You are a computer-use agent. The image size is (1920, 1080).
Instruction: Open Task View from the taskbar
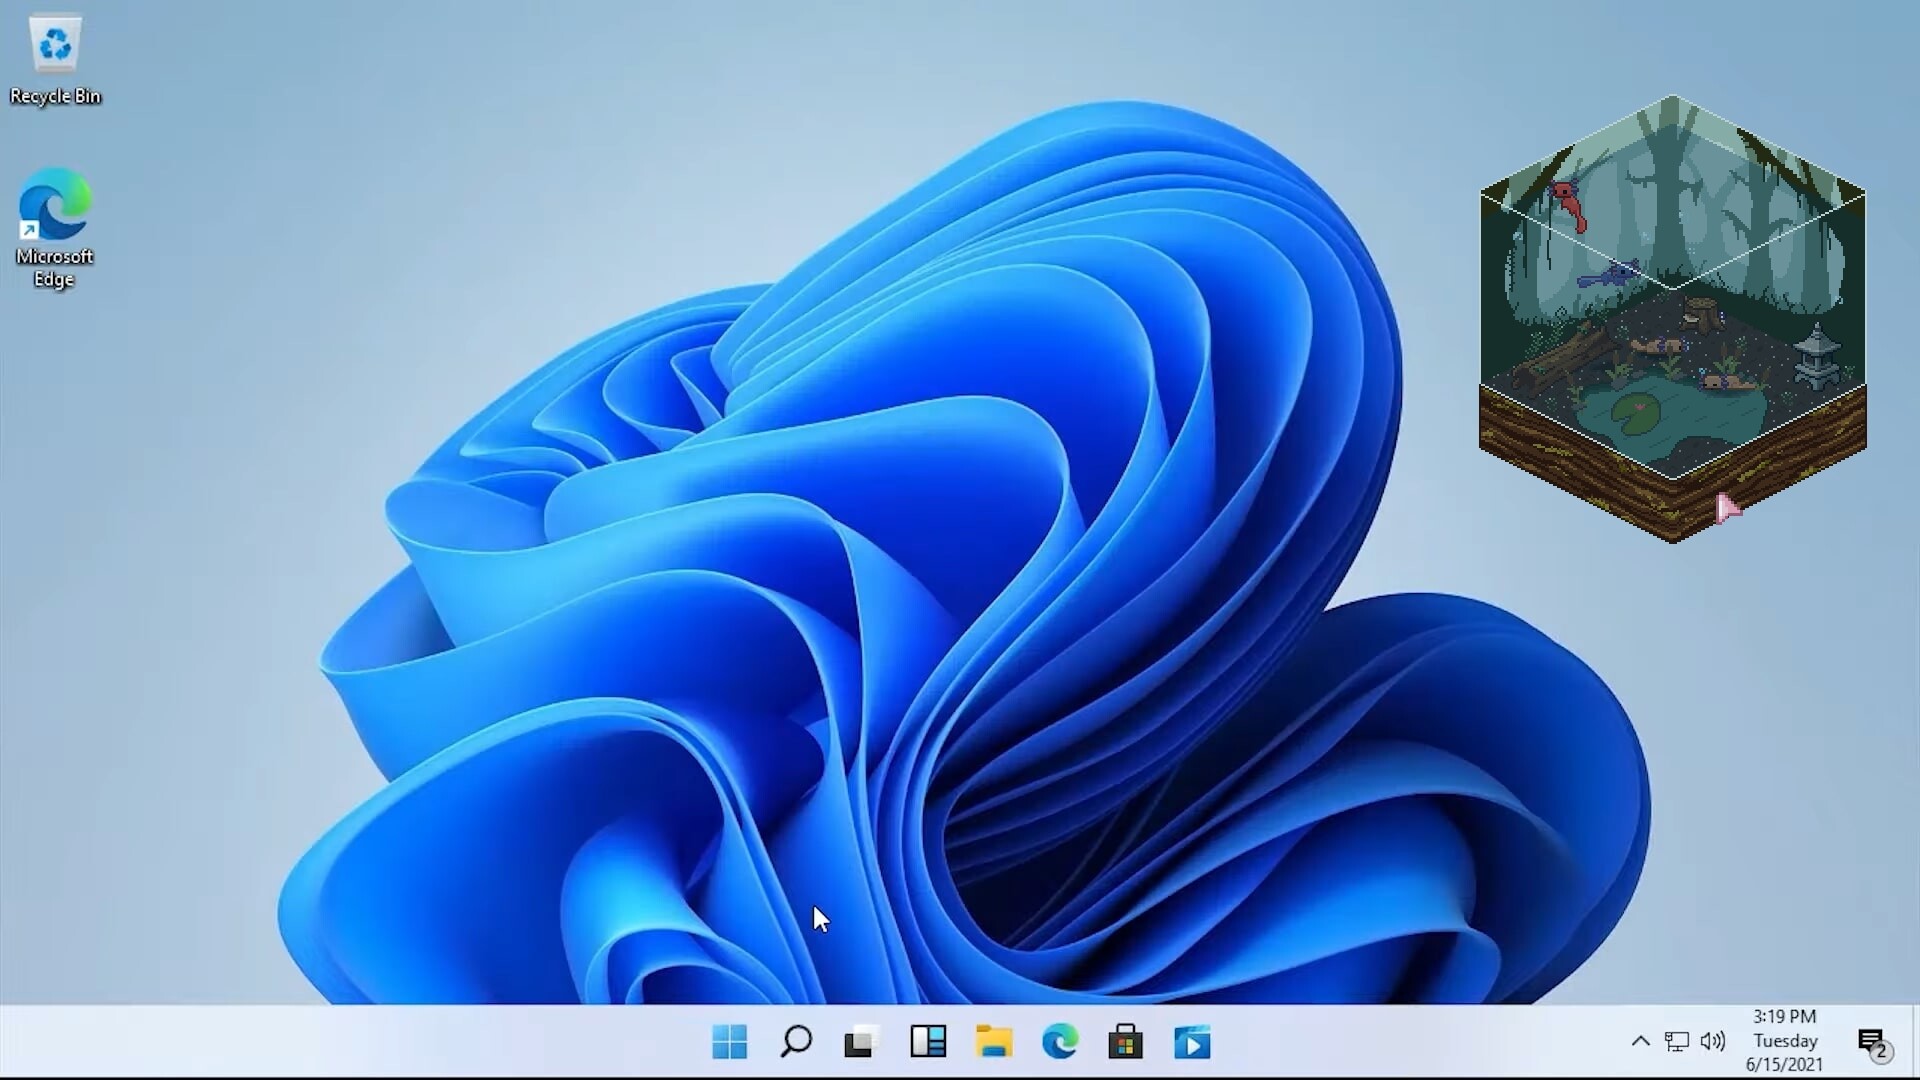click(861, 1042)
